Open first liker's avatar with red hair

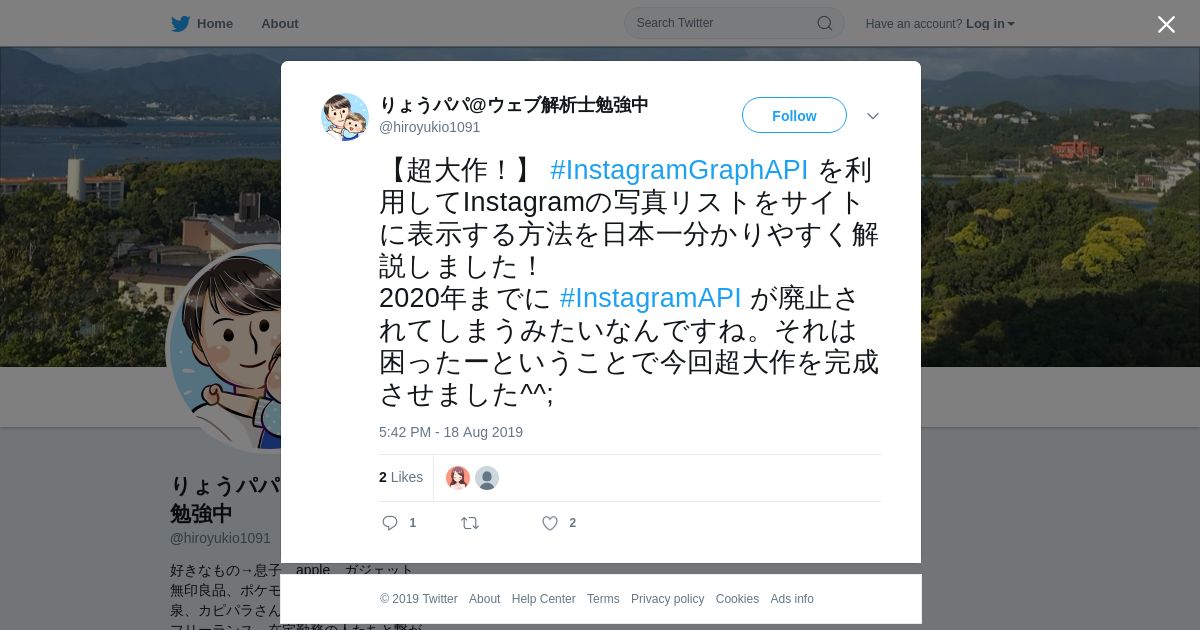click(458, 478)
